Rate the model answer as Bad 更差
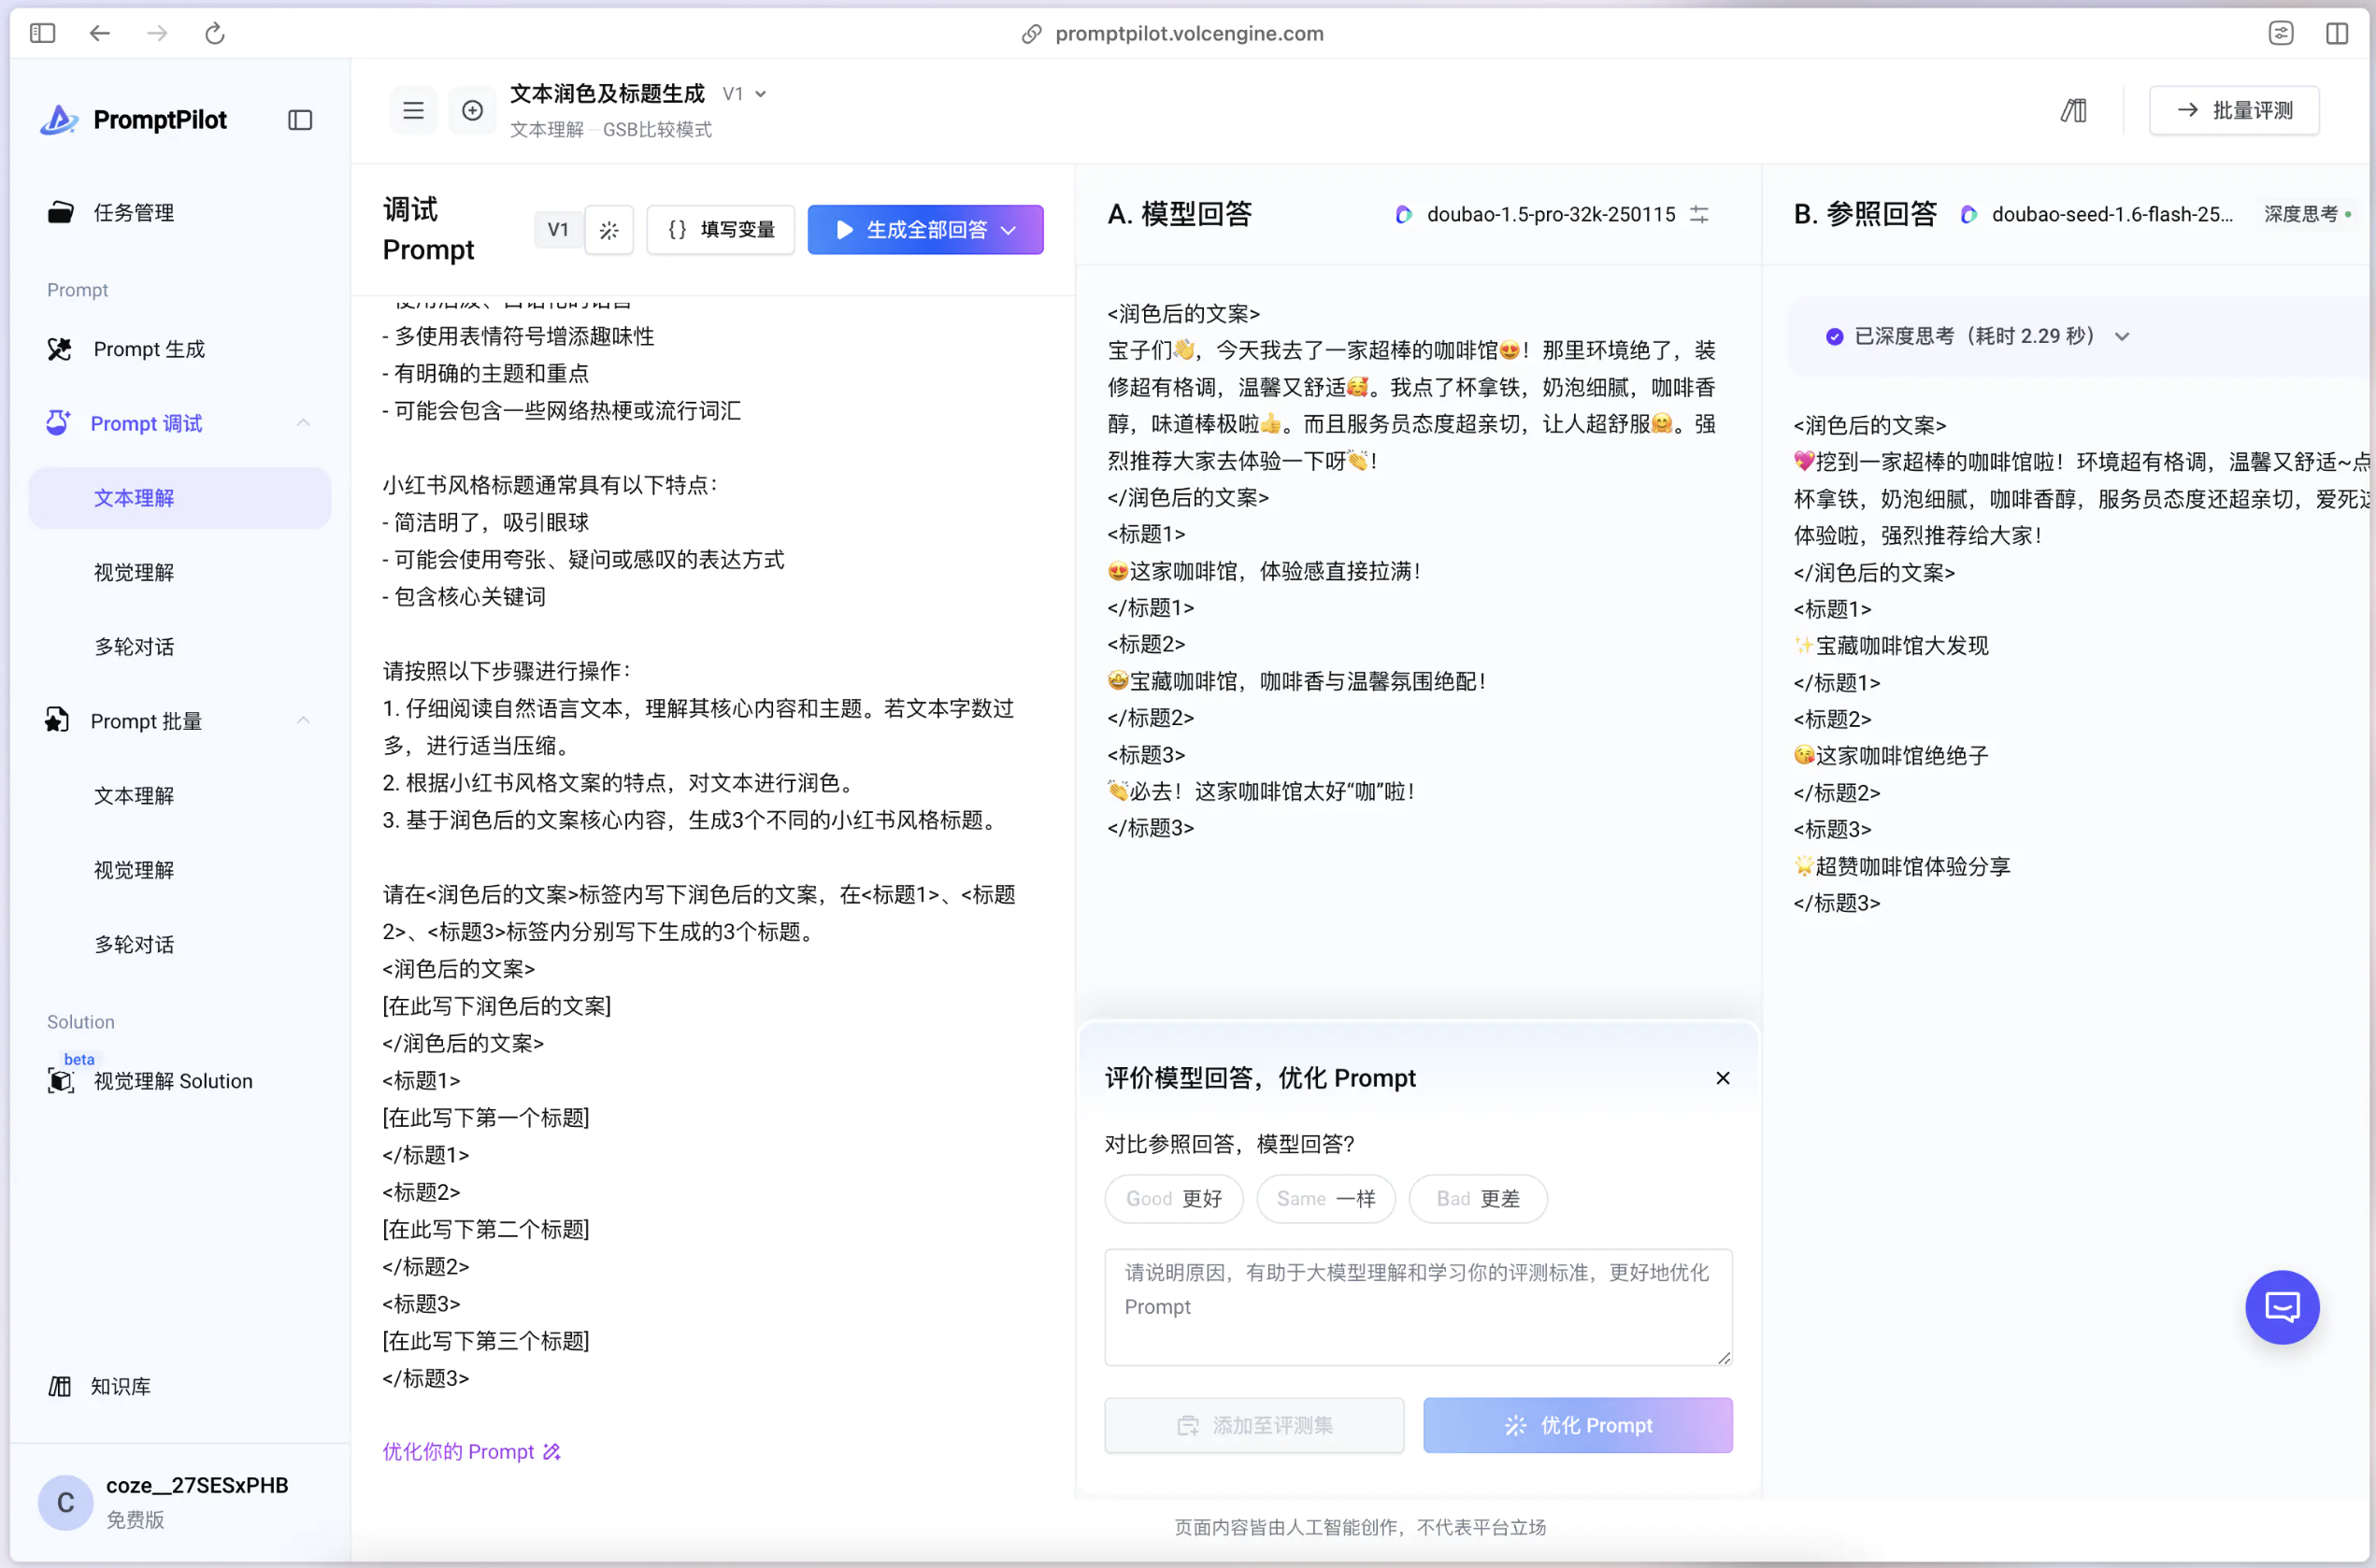Image resolution: width=2376 pixels, height=1568 pixels. pyautogui.click(x=1477, y=1199)
